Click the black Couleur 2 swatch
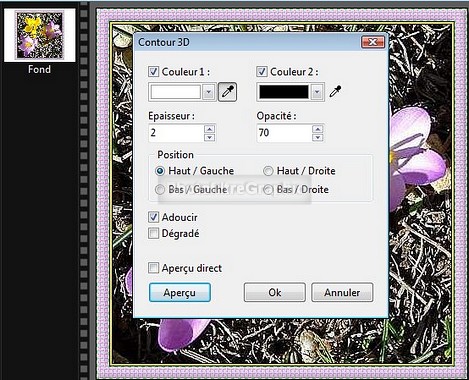The width and height of the screenshot is (469, 380). (284, 92)
